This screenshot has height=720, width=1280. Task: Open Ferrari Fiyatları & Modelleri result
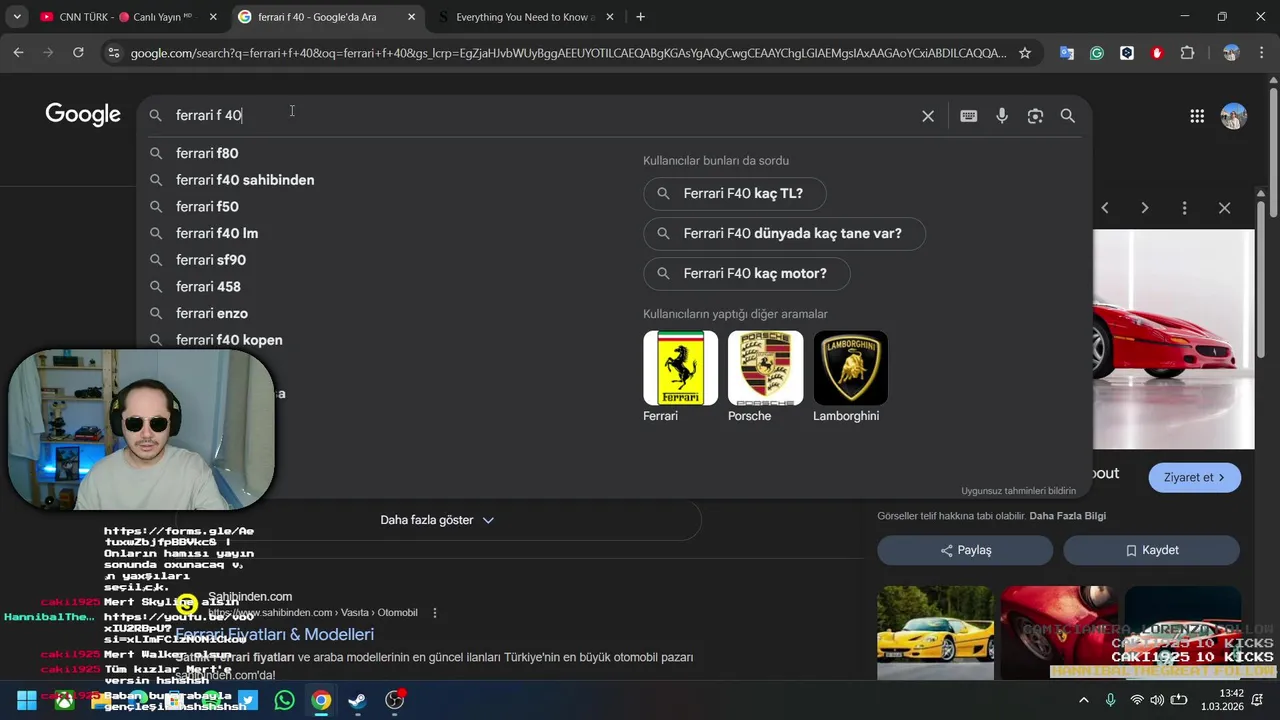tap(275, 634)
